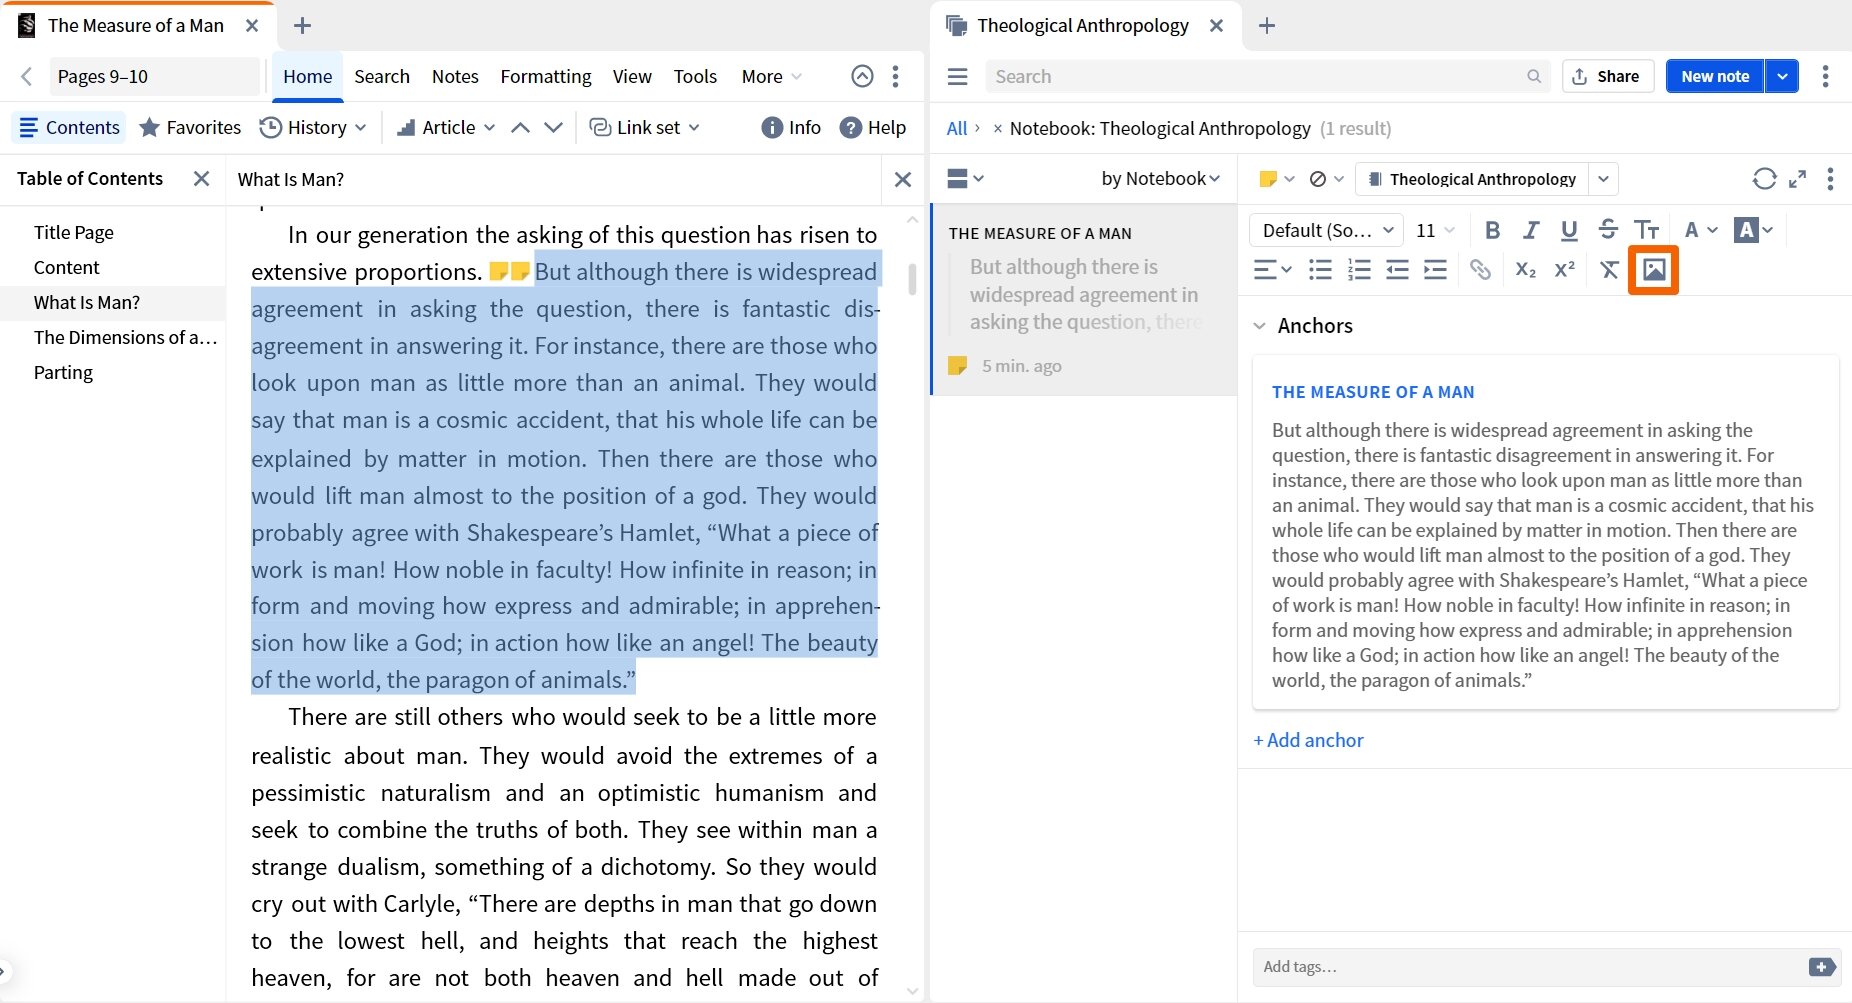This screenshot has width=1852, height=1003.
Task: Go back using the left arrow
Action: [27, 76]
